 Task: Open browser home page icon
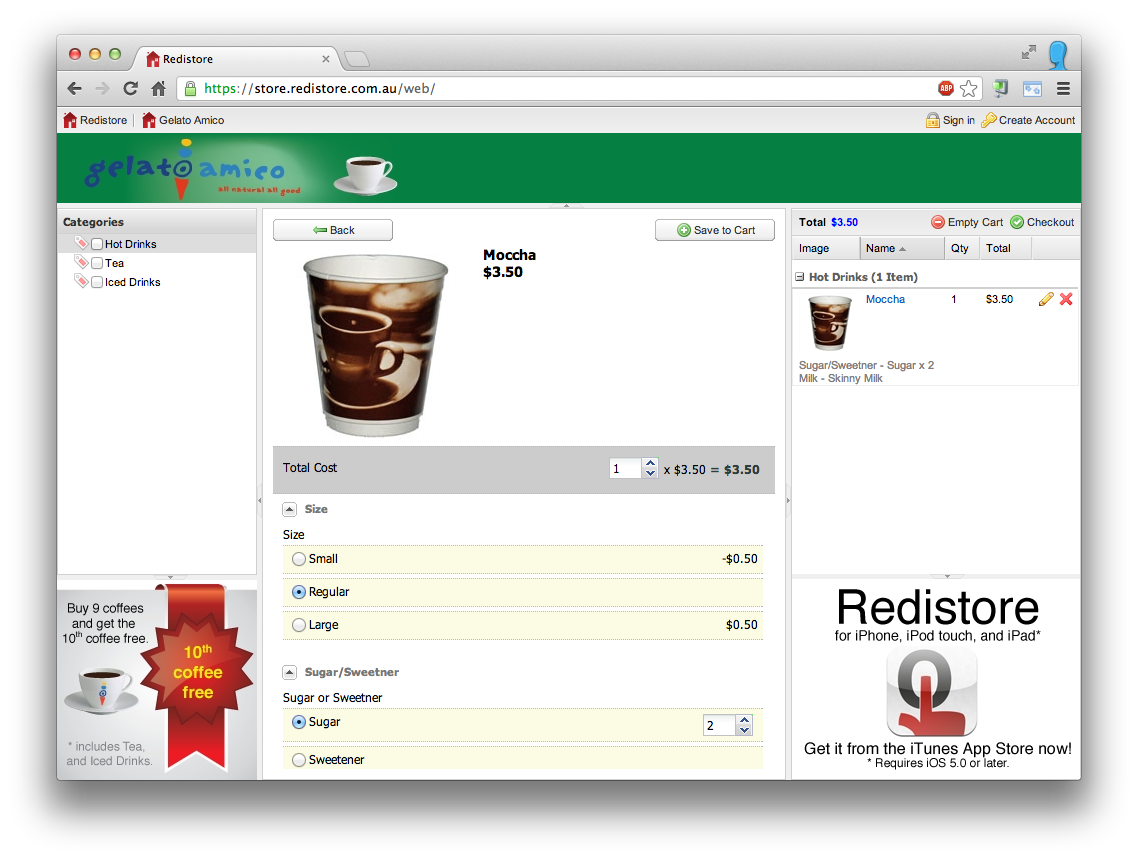(x=158, y=89)
